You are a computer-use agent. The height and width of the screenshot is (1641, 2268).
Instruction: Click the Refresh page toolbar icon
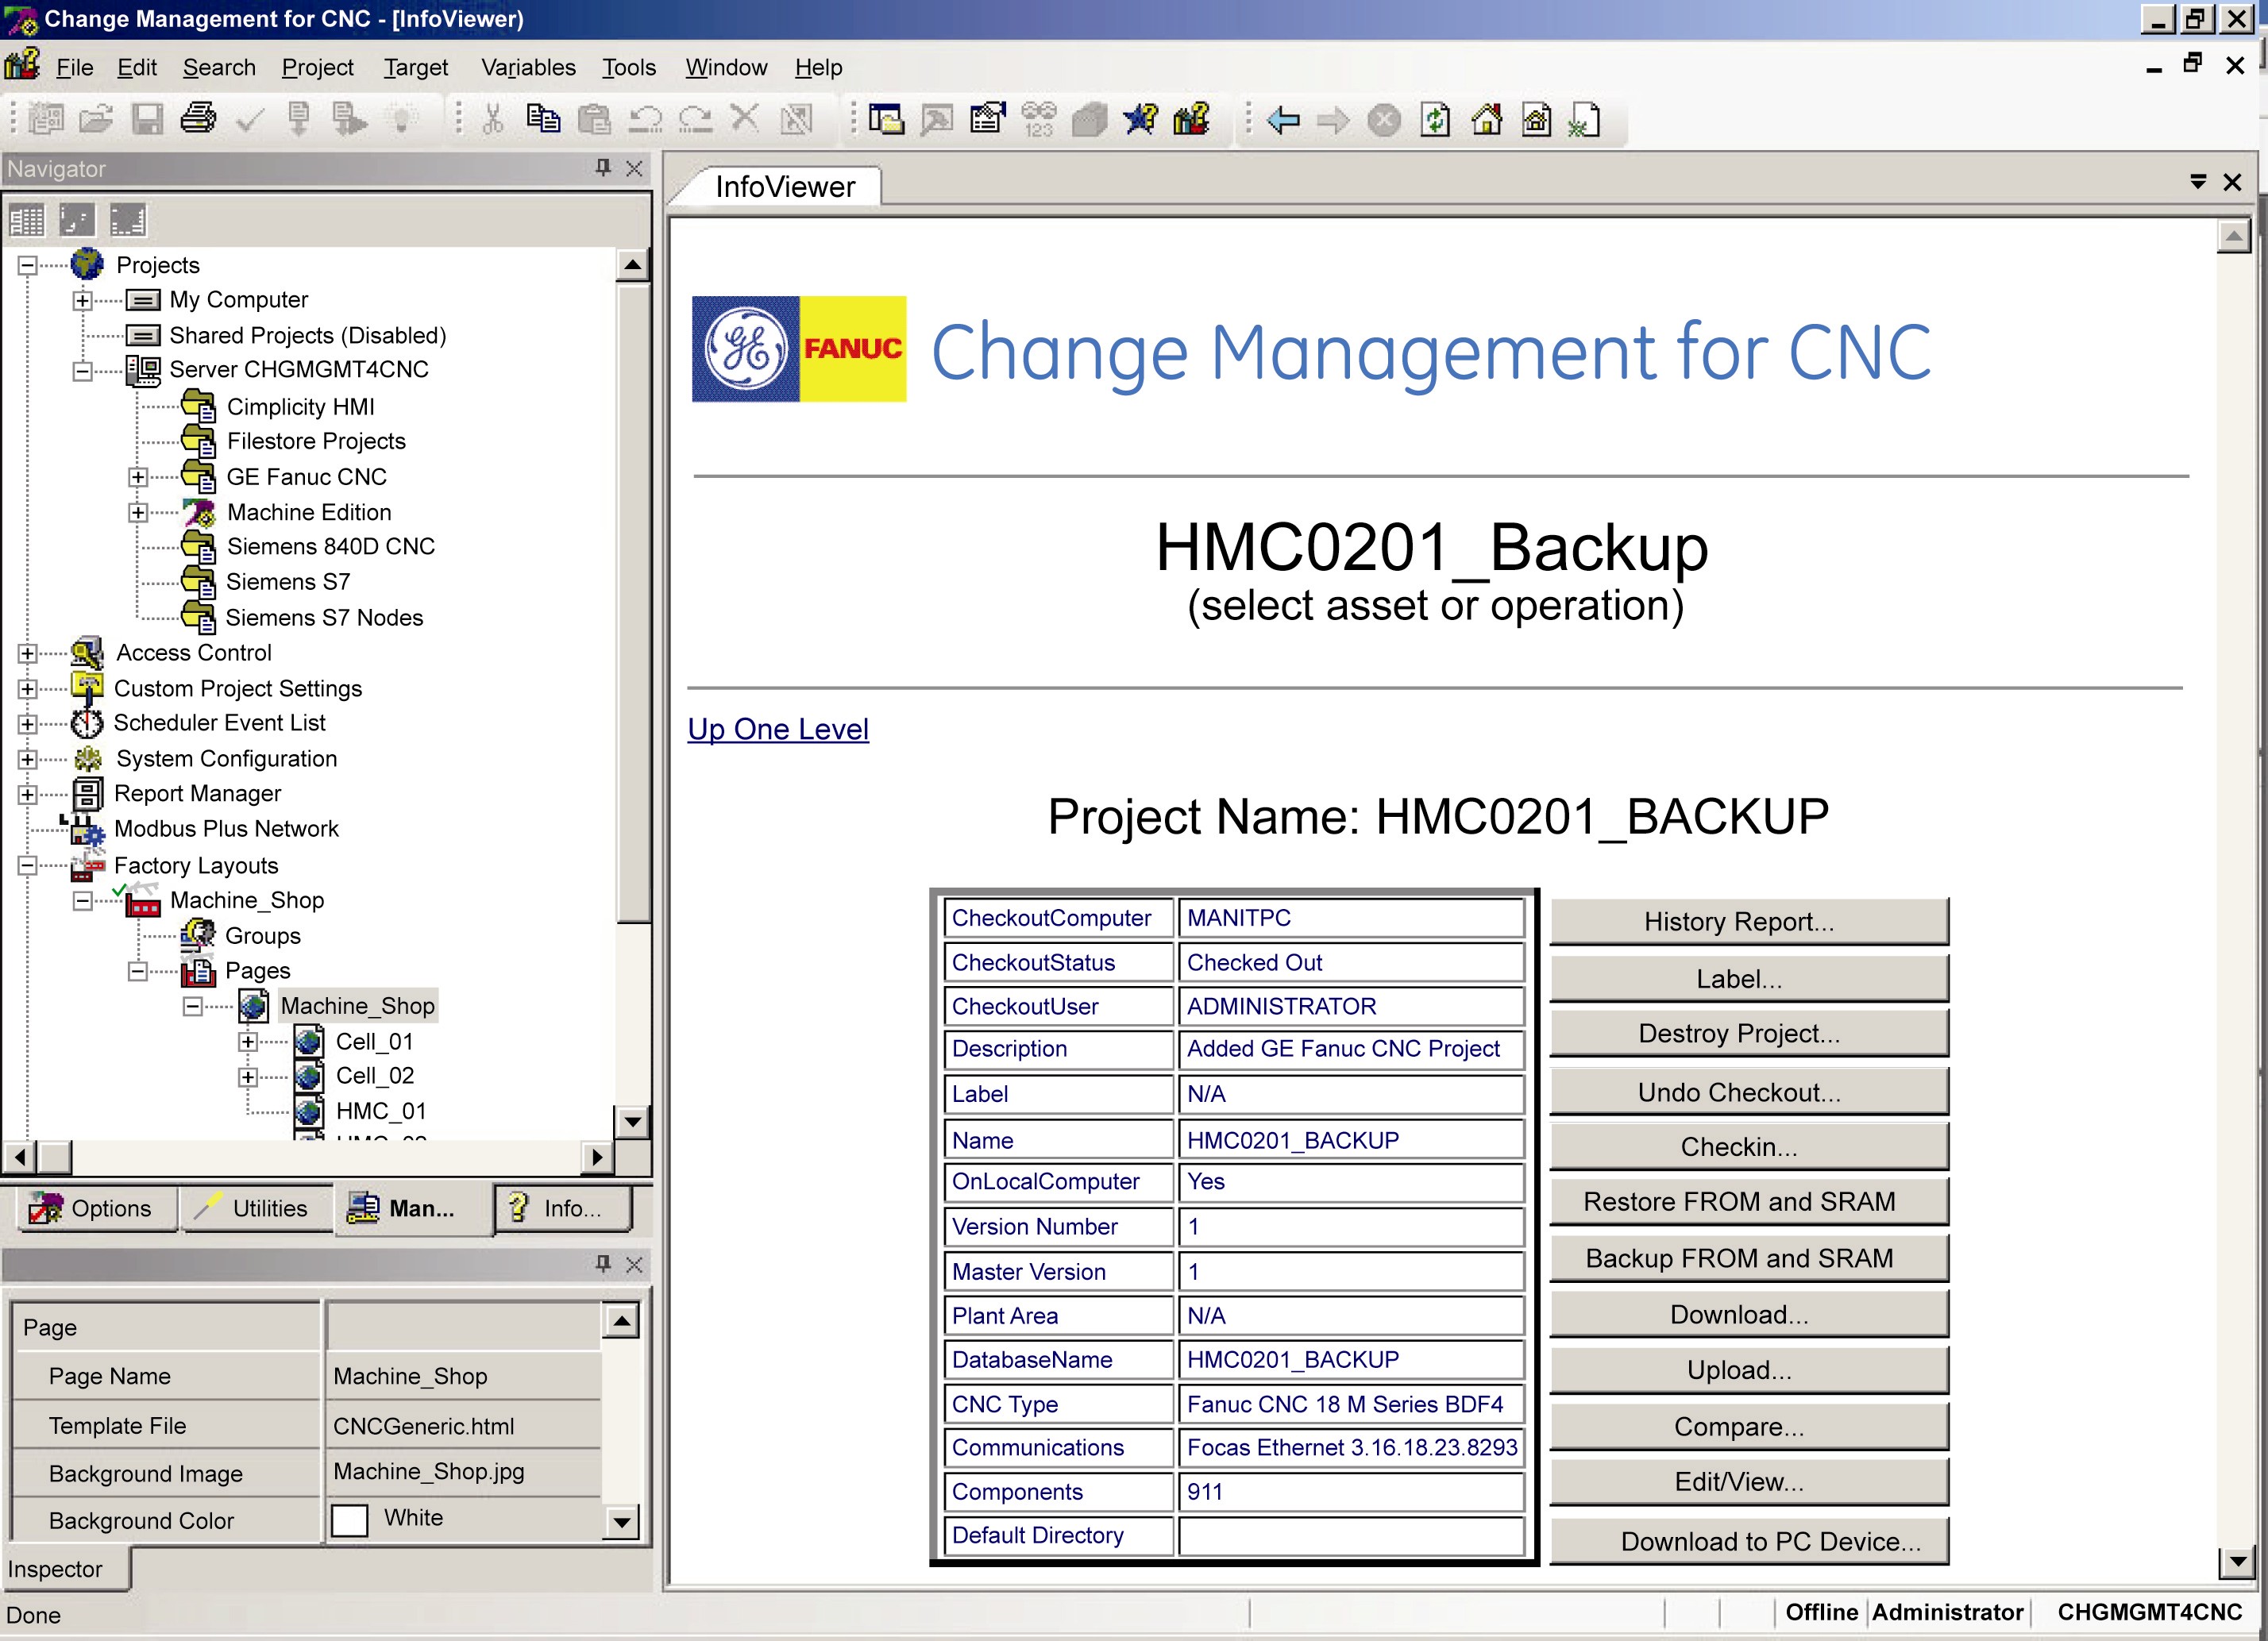[1435, 121]
